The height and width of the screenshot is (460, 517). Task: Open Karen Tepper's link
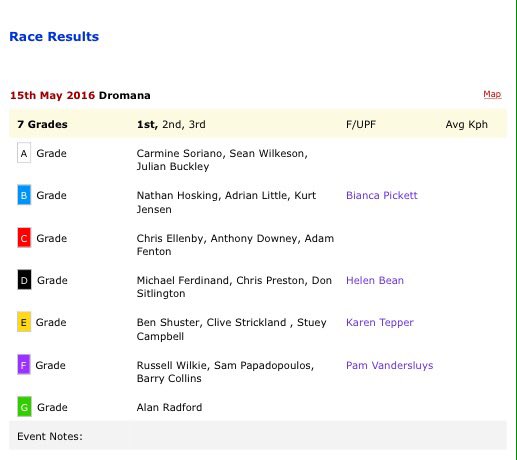click(x=380, y=323)
